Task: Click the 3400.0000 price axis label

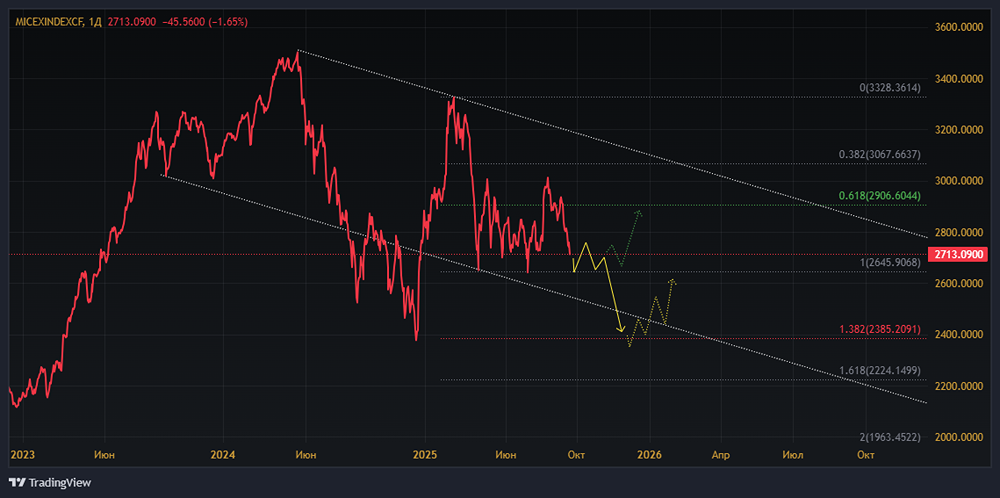Action: (957, 79)
